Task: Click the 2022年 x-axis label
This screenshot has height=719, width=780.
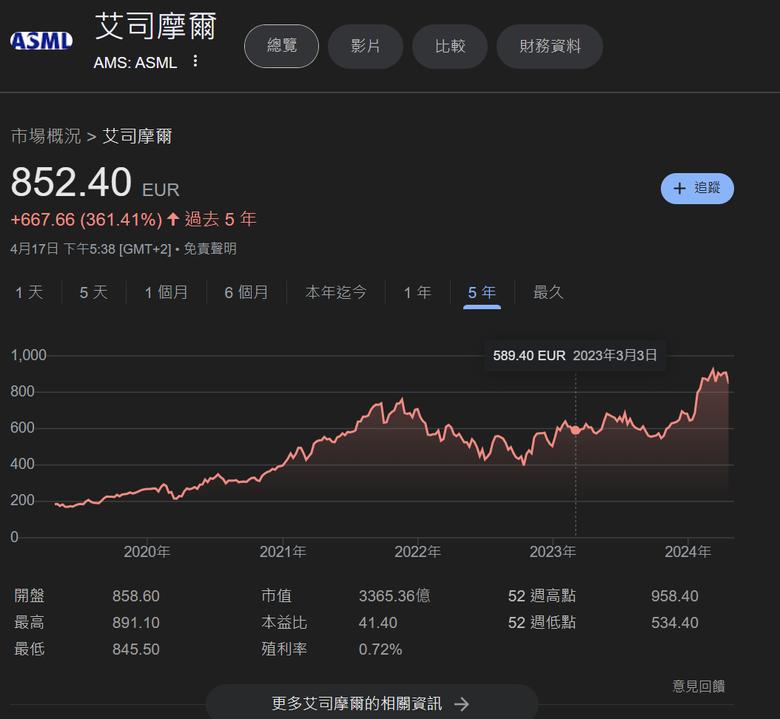Action: (417, 552)
